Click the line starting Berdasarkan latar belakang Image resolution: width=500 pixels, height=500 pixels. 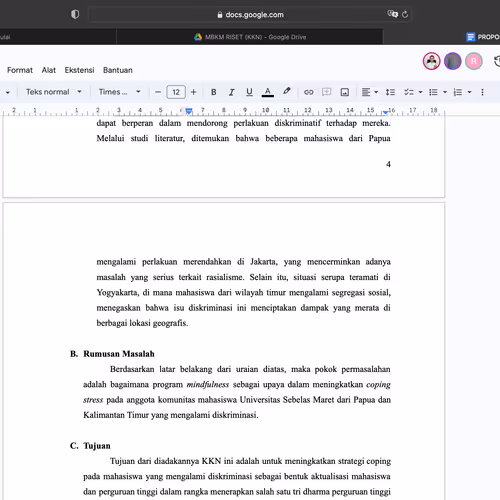coord(250,369)
